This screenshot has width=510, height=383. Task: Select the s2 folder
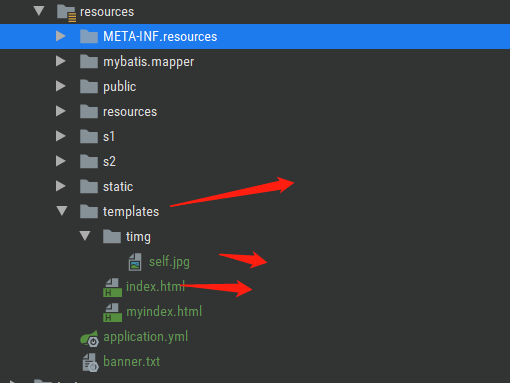coord(109,162)
